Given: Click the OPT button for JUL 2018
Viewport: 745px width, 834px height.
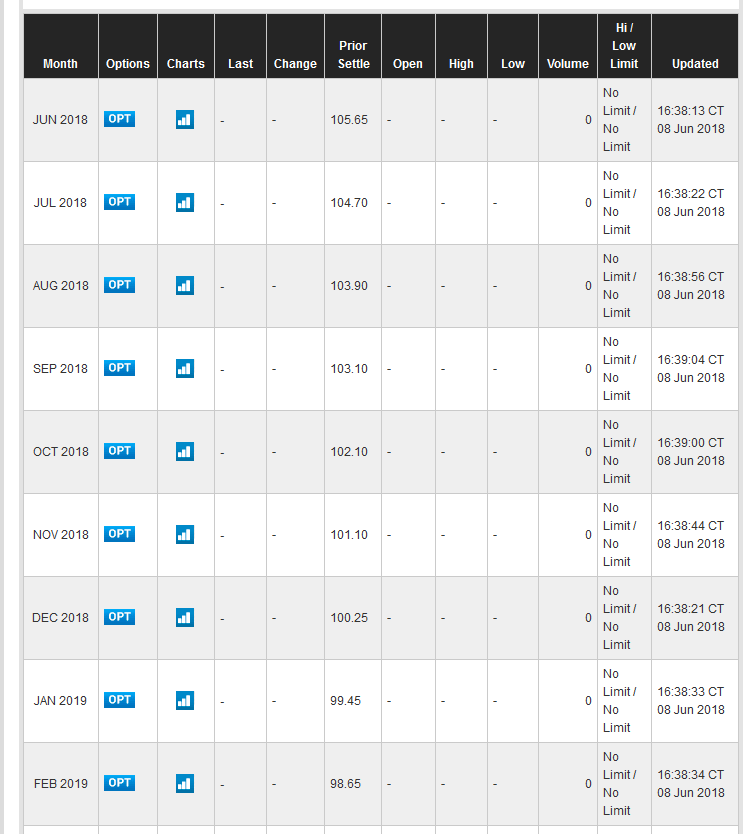Looking at the screenshot, I should click(119, 202).
